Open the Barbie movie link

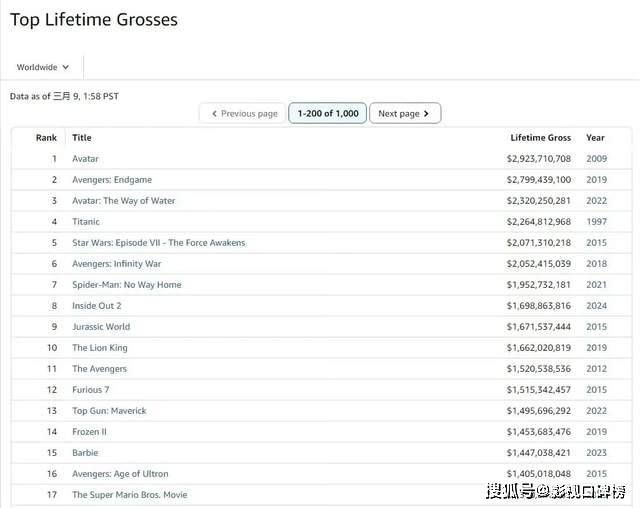[85, 453]
